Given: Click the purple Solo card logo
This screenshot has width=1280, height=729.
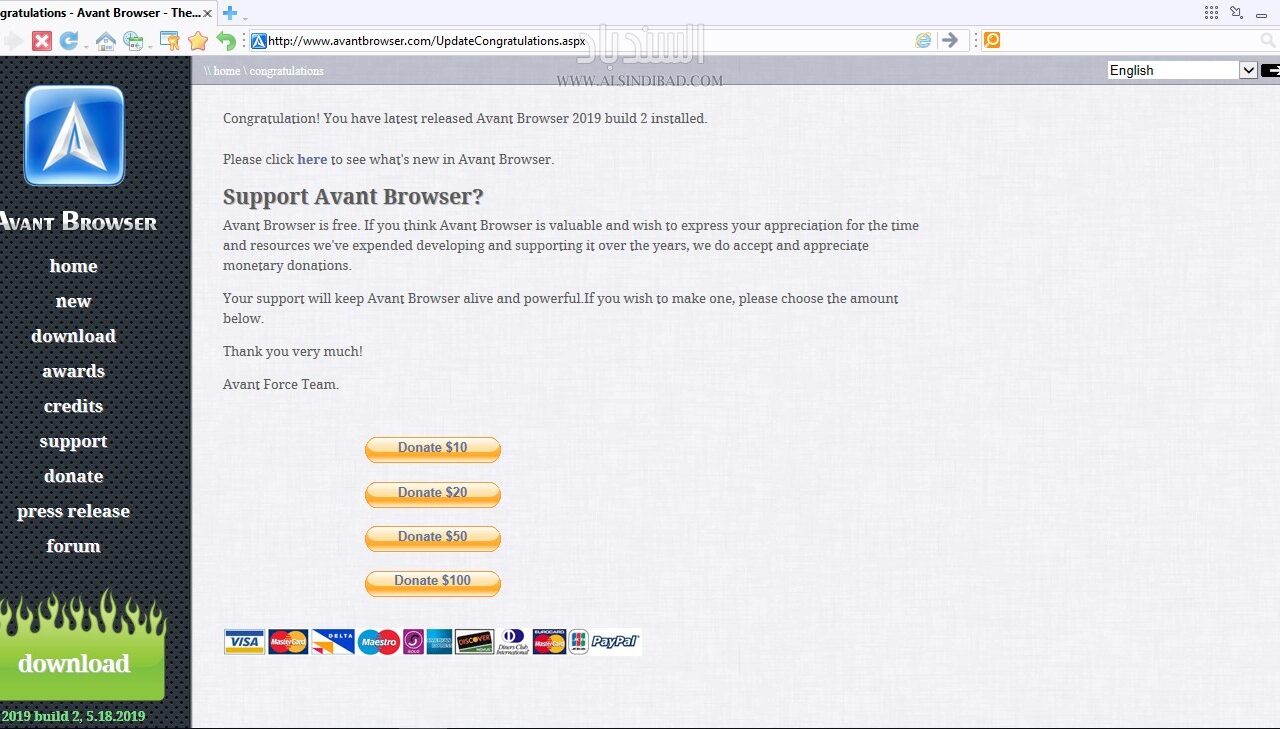Looking at the screenshot, I should click(413, 642).
